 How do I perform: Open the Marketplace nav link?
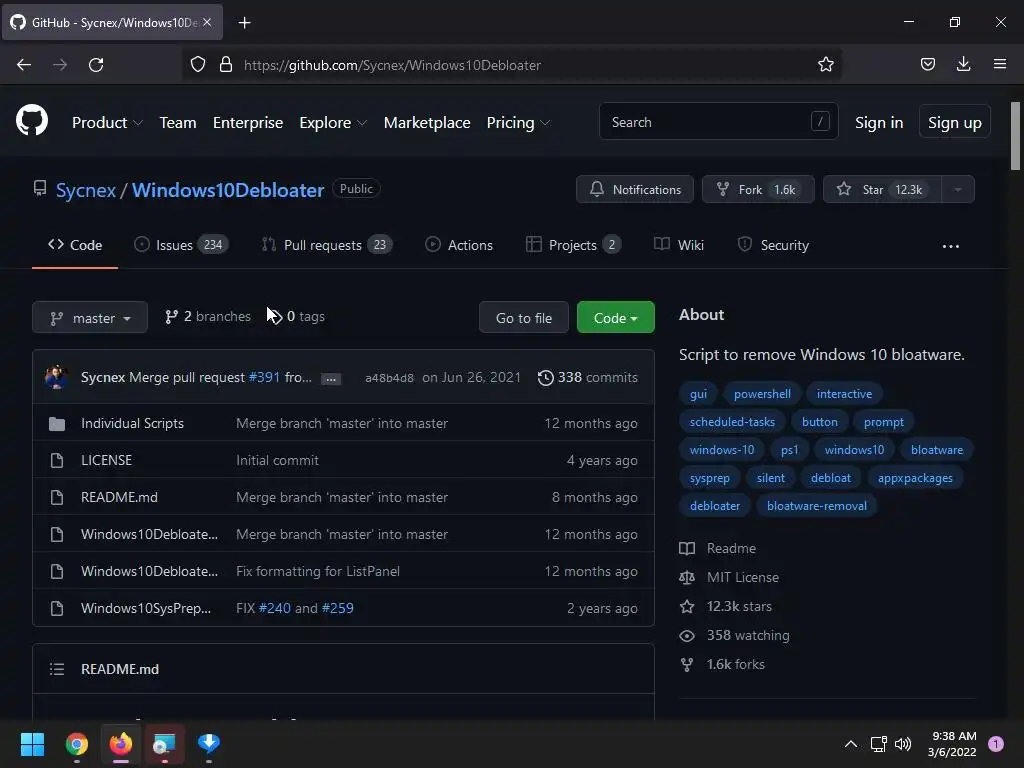pyautogui.click(x=427, y=123)
